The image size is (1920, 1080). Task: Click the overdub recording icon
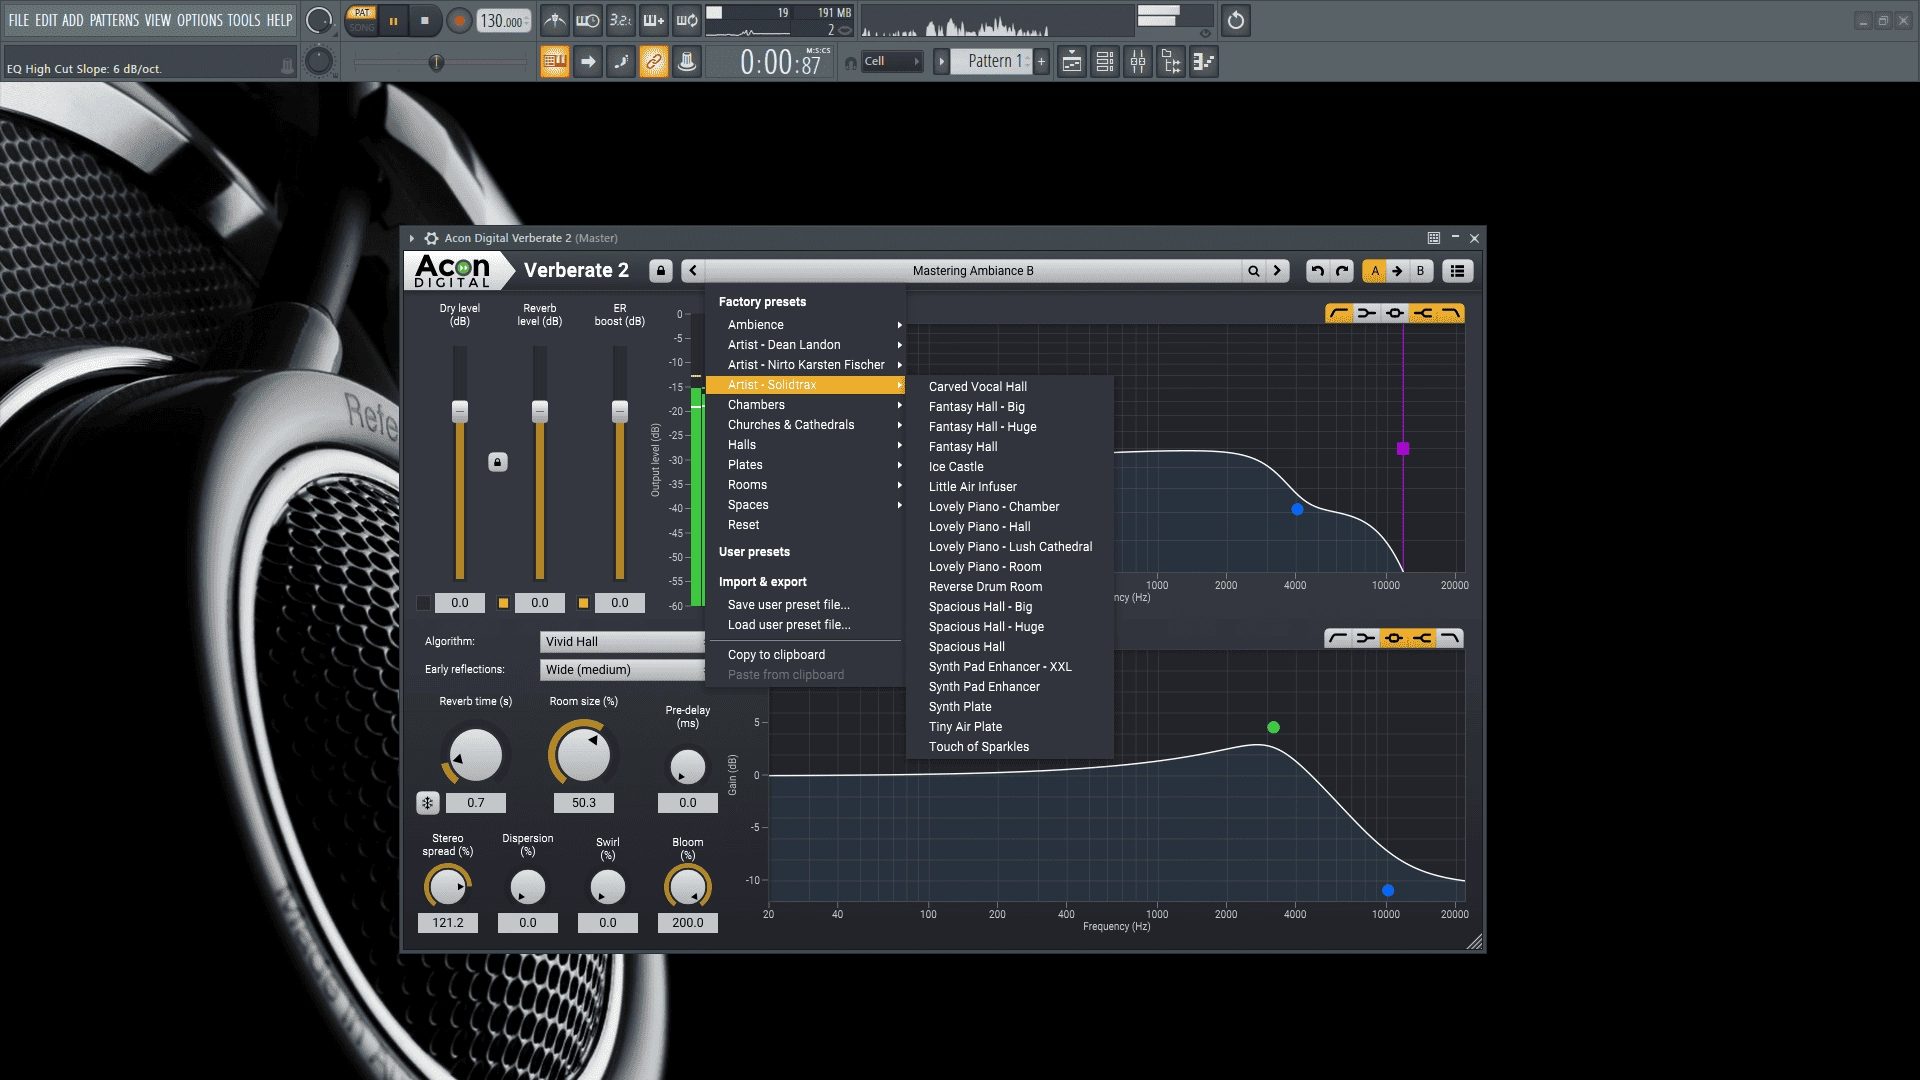coord(654,20)
